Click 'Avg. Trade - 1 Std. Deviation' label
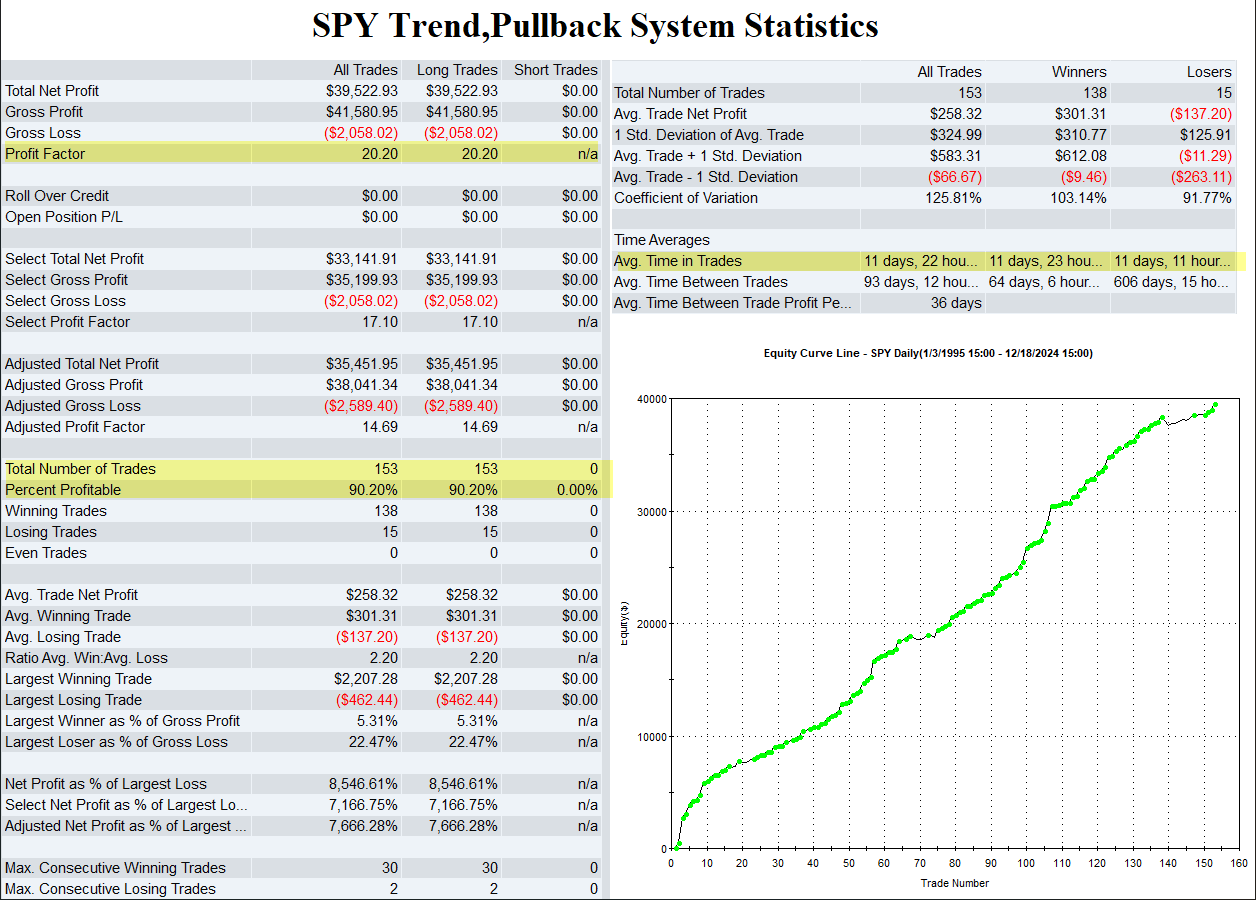The width and height of the screenshot is (1256, 900). click(706, 177)
